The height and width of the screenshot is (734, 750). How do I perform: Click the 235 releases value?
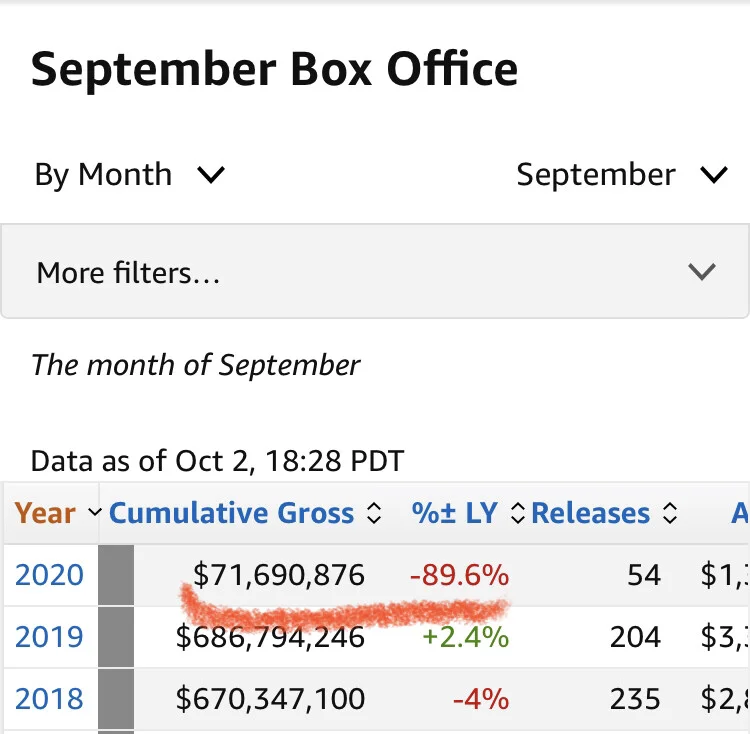[x=635, y=699]
